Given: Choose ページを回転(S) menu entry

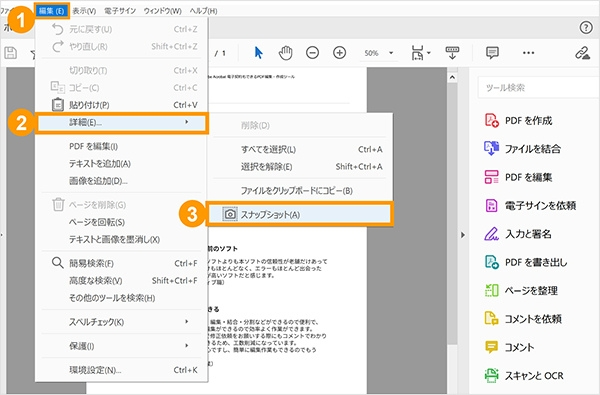Looking at the screenshot, I should coord(122,222).
